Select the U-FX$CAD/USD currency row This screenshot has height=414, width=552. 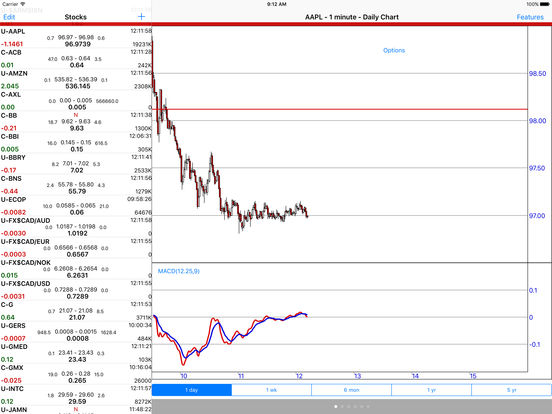coord(76,290)
